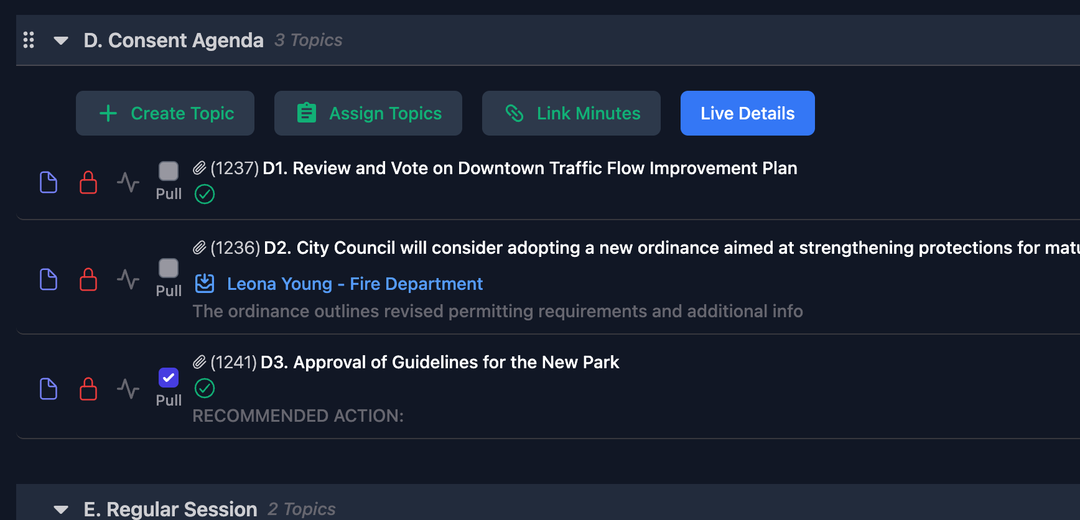Click the red lock icon on D2 row
This screenshot has height=520, width=1080.
tap(88, 279)
